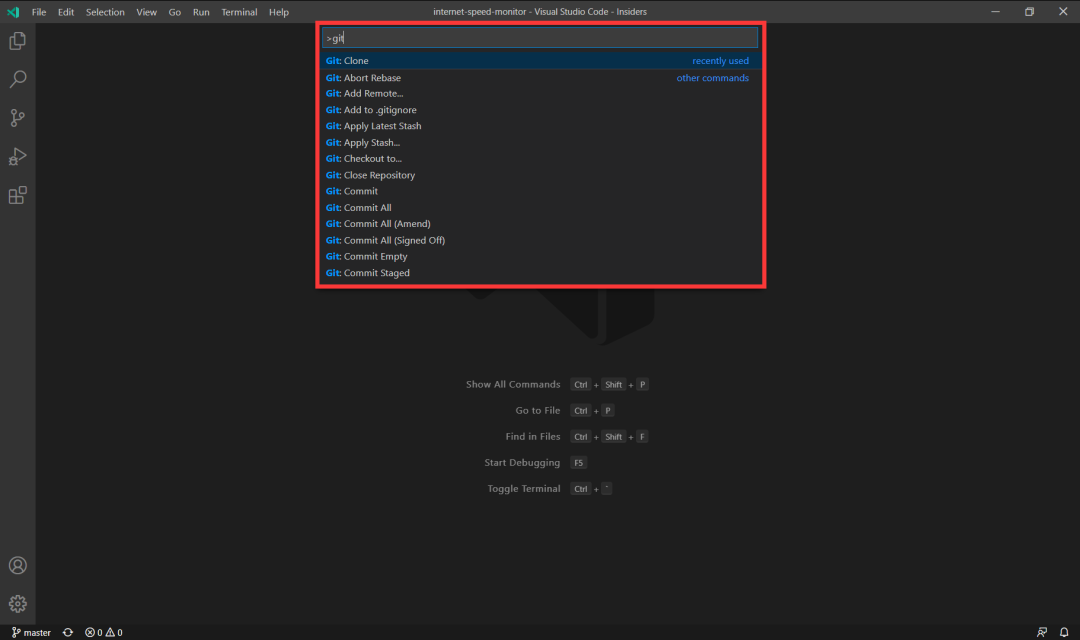Open the Source Control view
The height and width of the screenshot is (640, 1080).
[18, 118]
